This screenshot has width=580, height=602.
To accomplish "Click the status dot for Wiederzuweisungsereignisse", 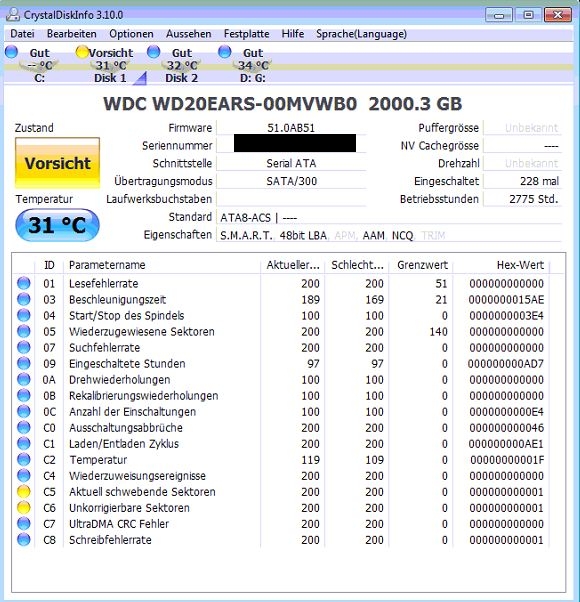I will pyautogui.click(x=23, y=476).
